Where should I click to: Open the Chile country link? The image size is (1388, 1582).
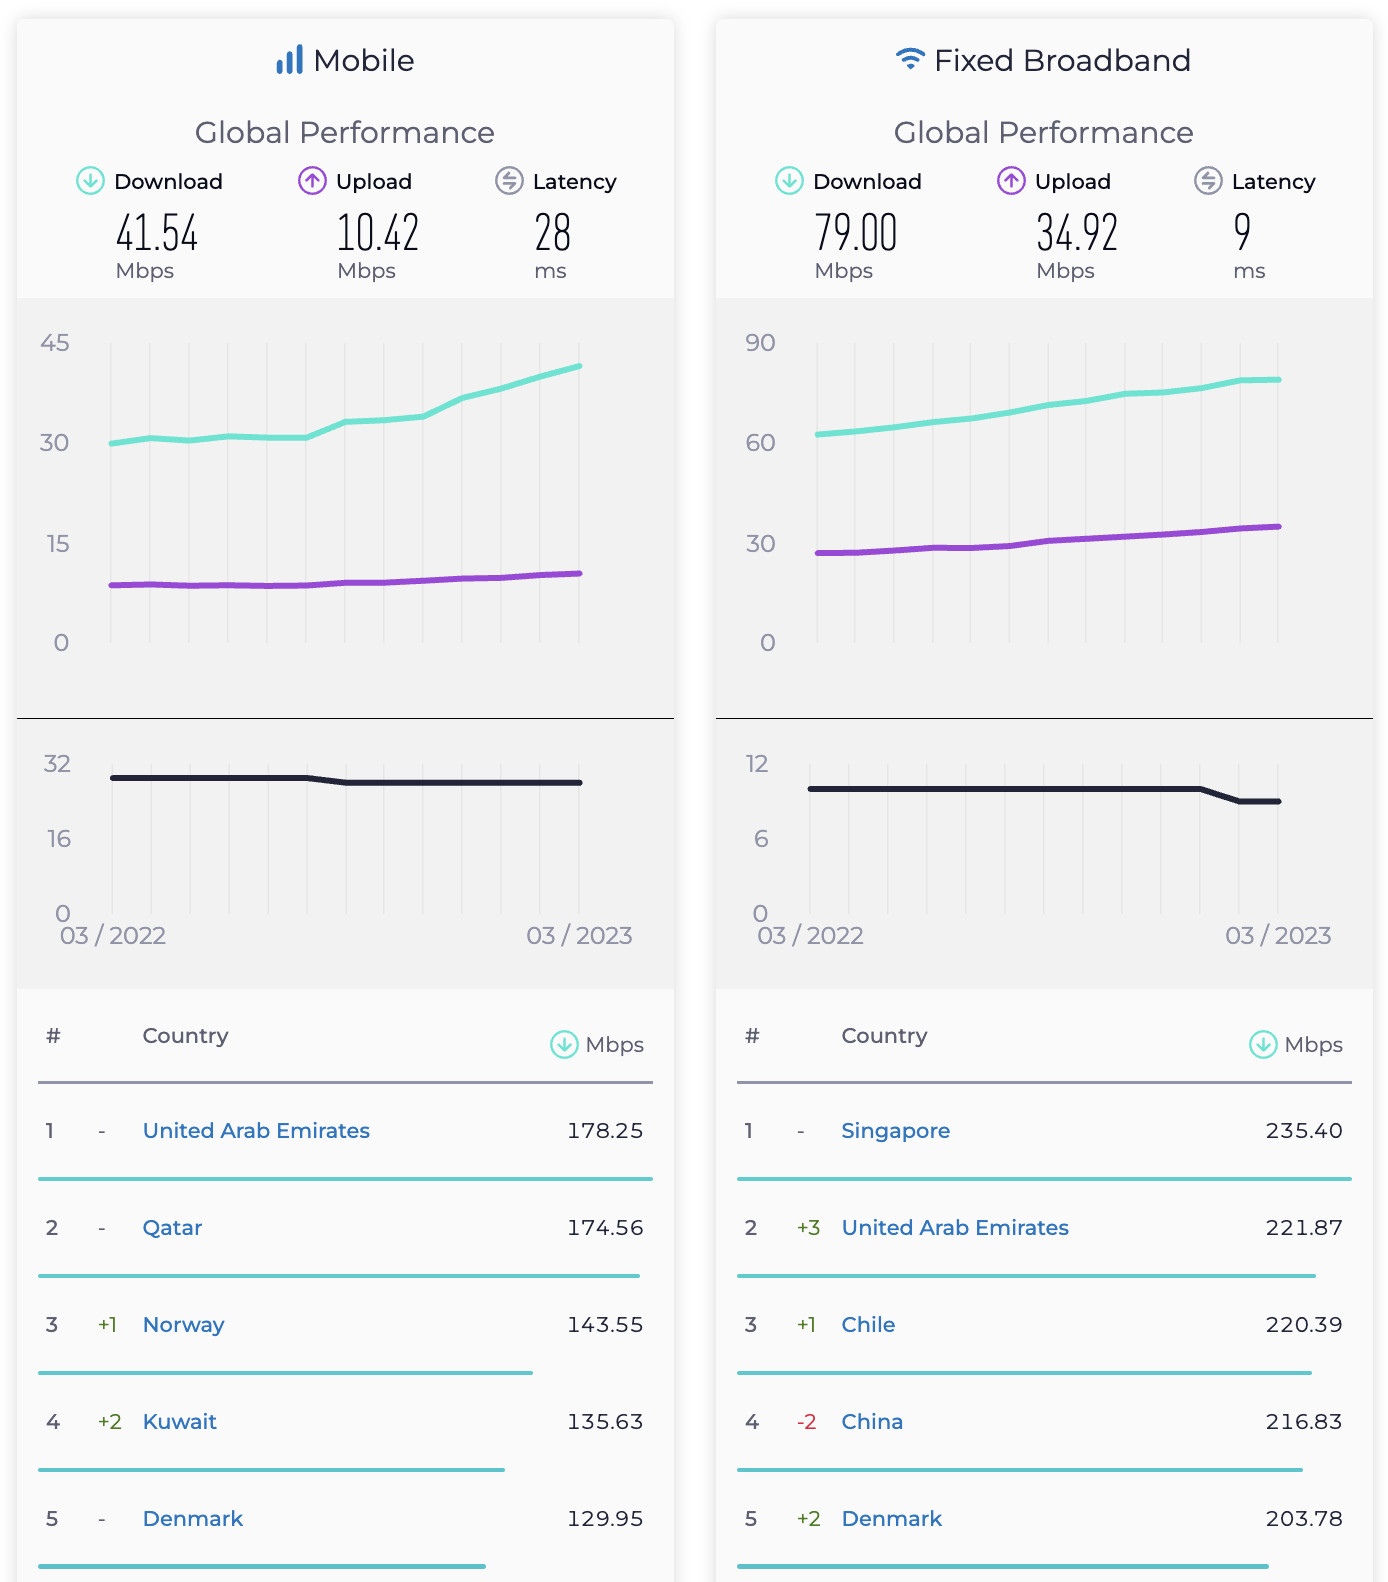pyautogui.click(x=868, y=1324)
